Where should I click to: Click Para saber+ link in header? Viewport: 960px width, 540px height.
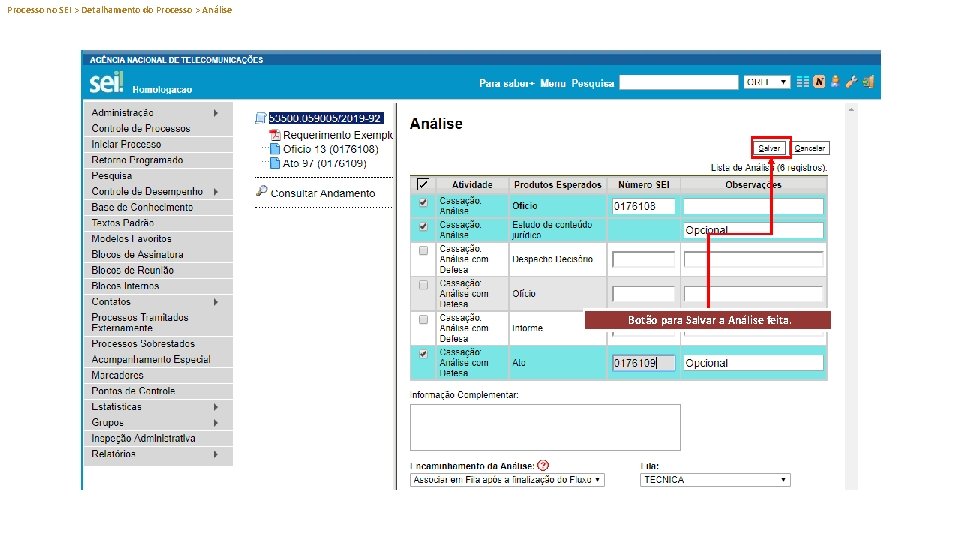[506, 83]
